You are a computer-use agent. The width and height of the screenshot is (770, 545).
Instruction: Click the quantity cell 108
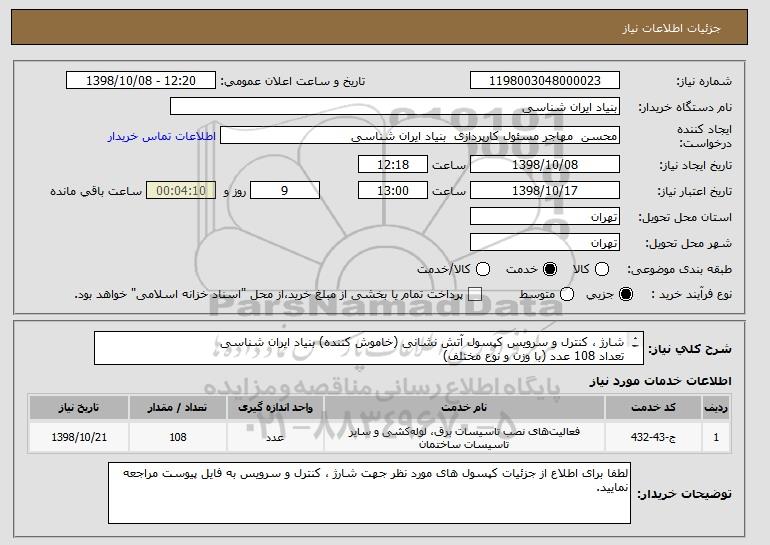[177, 436]
